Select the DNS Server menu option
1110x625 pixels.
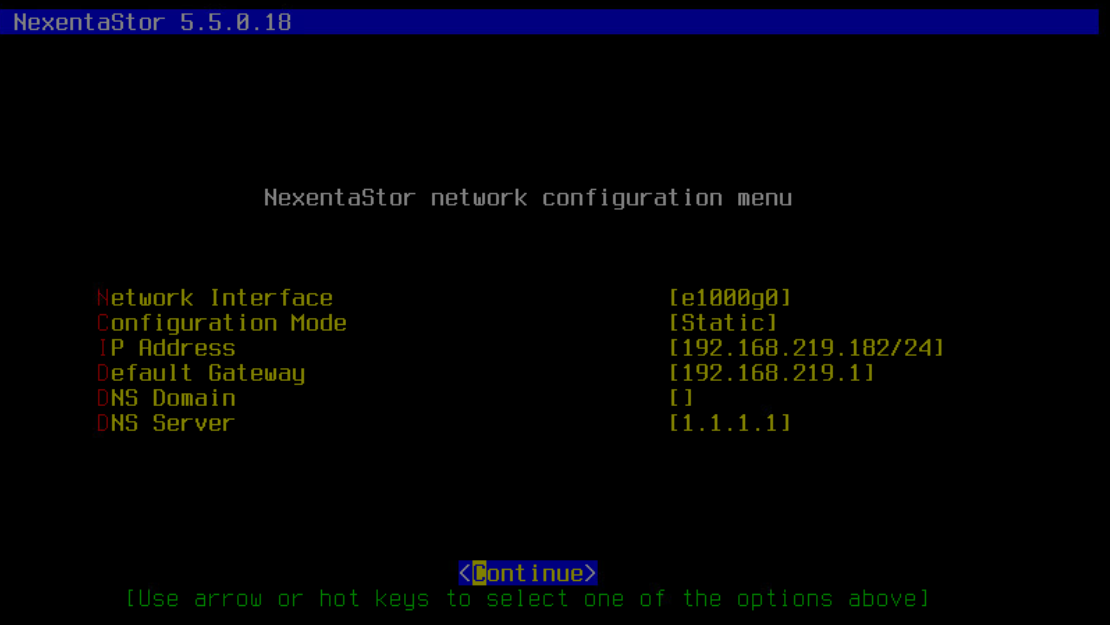click(166, 423)
